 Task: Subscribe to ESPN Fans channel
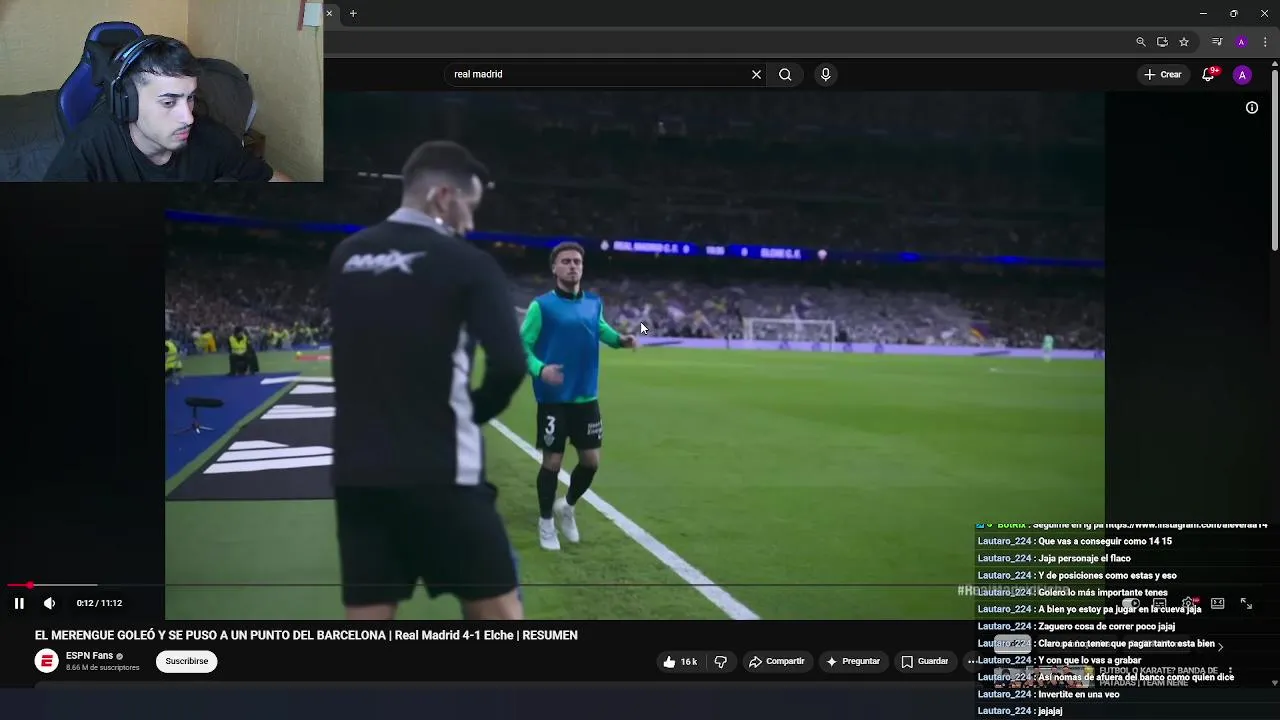[x=186, y=661]
